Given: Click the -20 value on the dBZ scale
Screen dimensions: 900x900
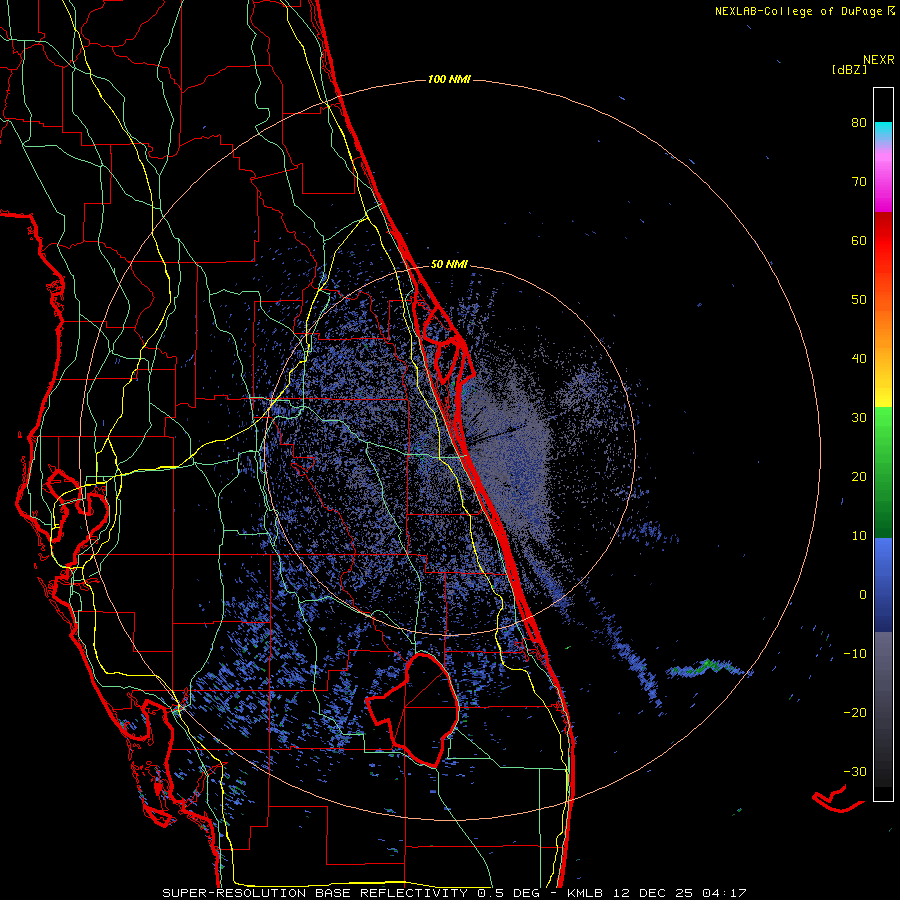Looking at the screenshot, I should (x=855, y=713).
